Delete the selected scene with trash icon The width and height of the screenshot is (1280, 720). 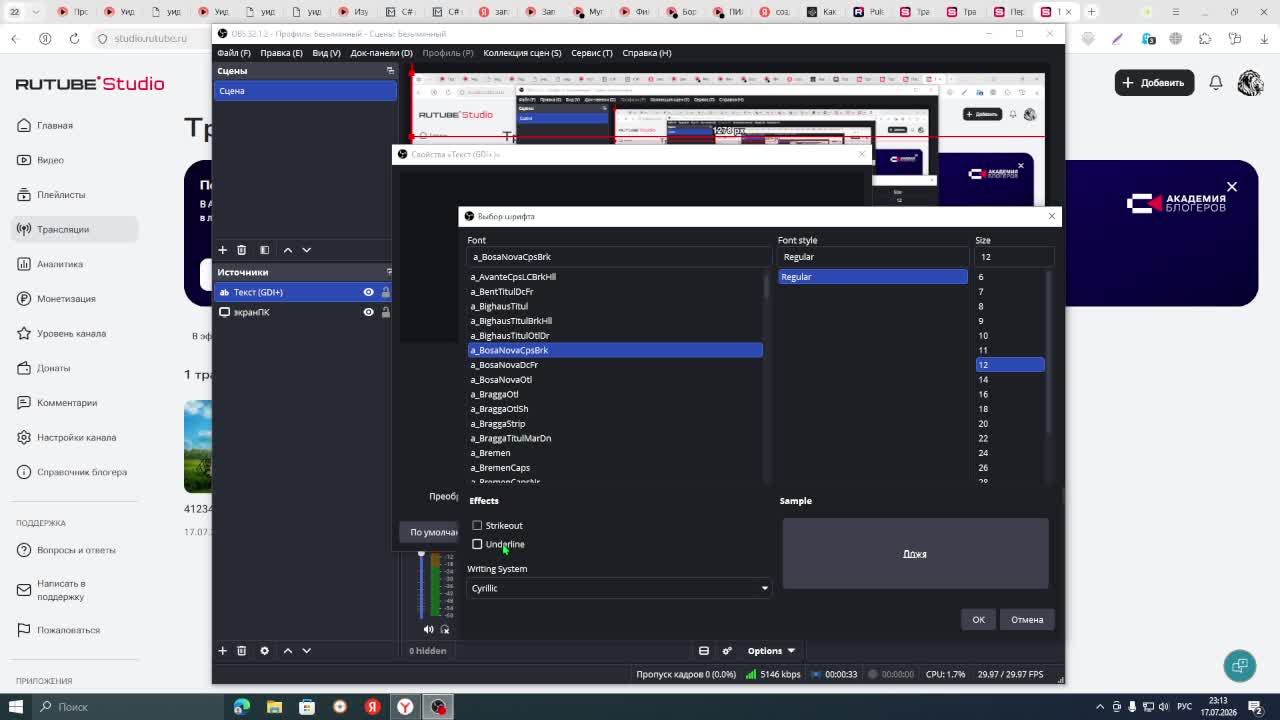(241, 250)
